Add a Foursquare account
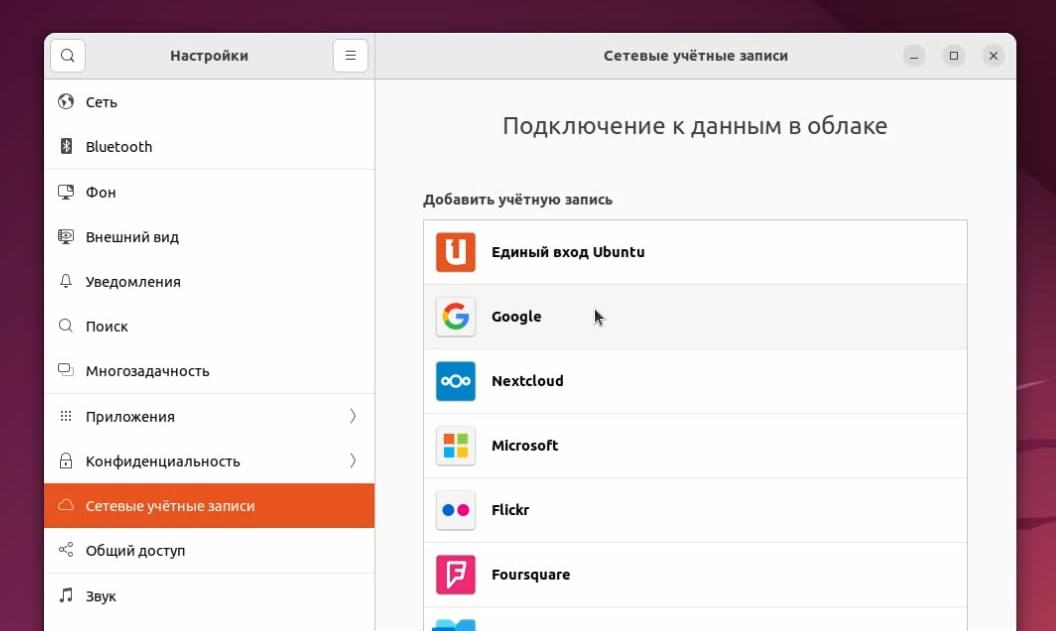 tap(695, 575)
